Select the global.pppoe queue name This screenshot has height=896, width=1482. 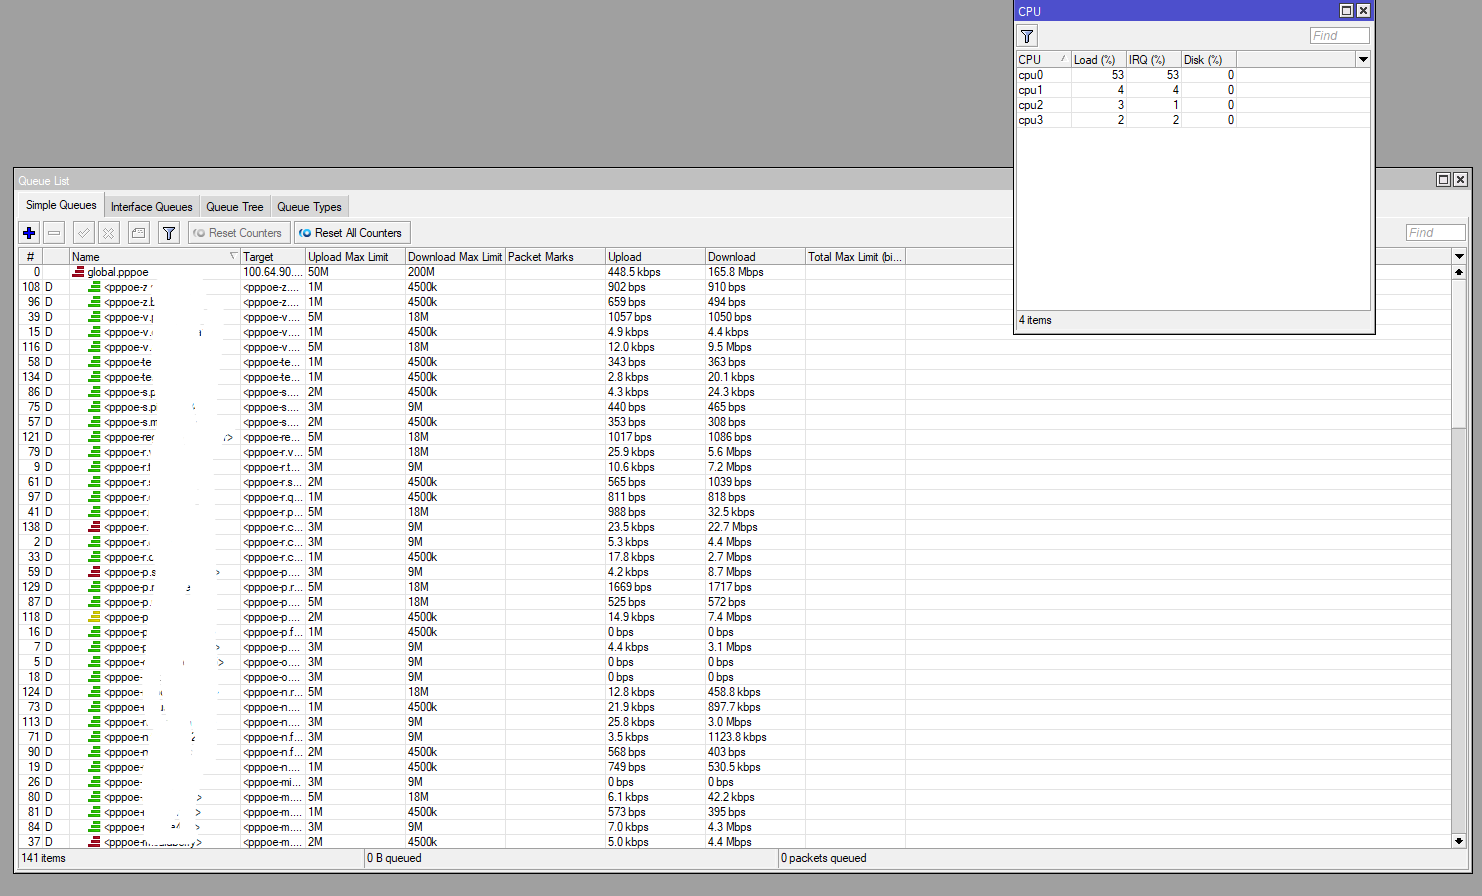tap(118, 272)
